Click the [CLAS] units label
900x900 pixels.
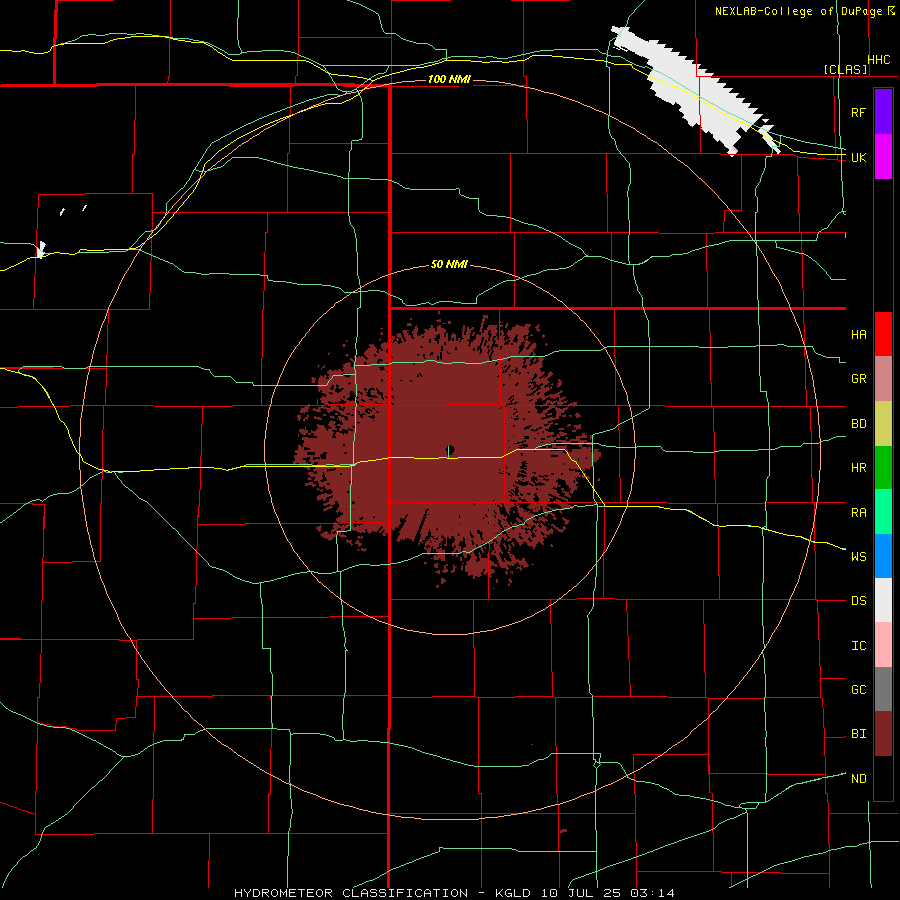[845, 69]
